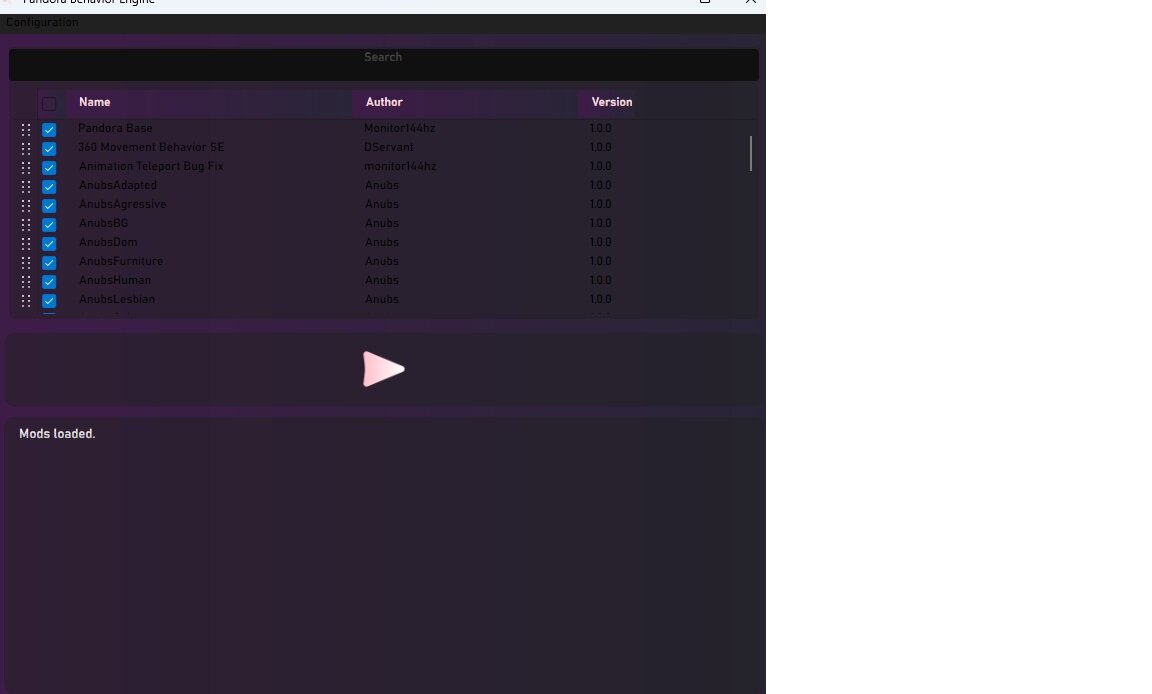
Task: Sort mods by Name column header
Action: pos(95,102)
